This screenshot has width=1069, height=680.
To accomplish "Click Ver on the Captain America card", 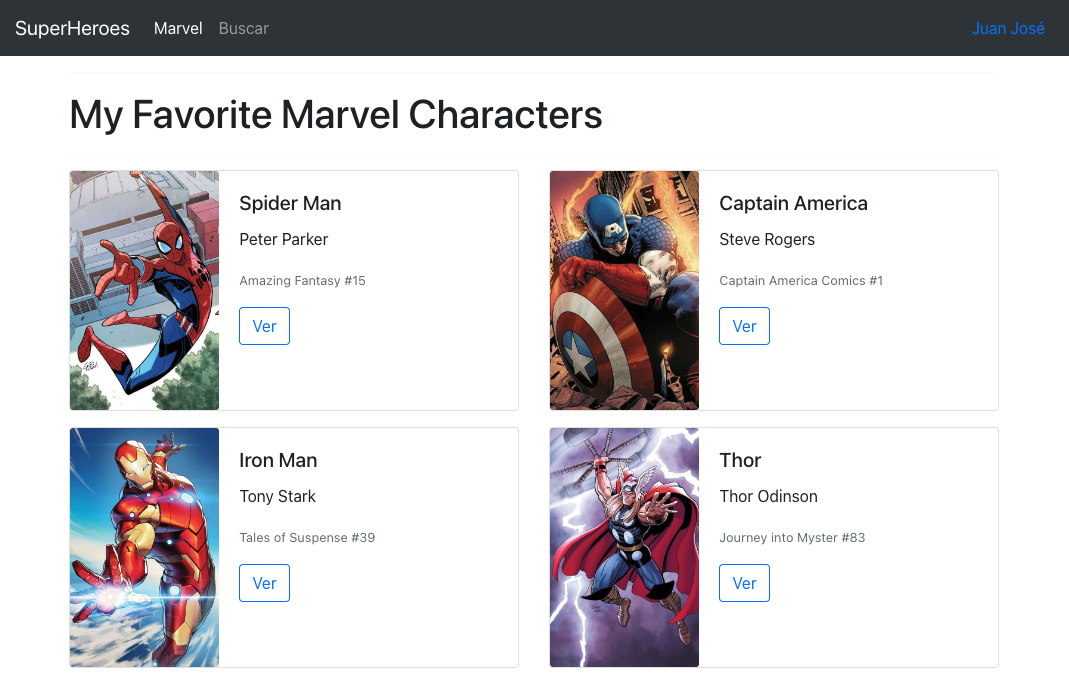I will pos(744,325).
